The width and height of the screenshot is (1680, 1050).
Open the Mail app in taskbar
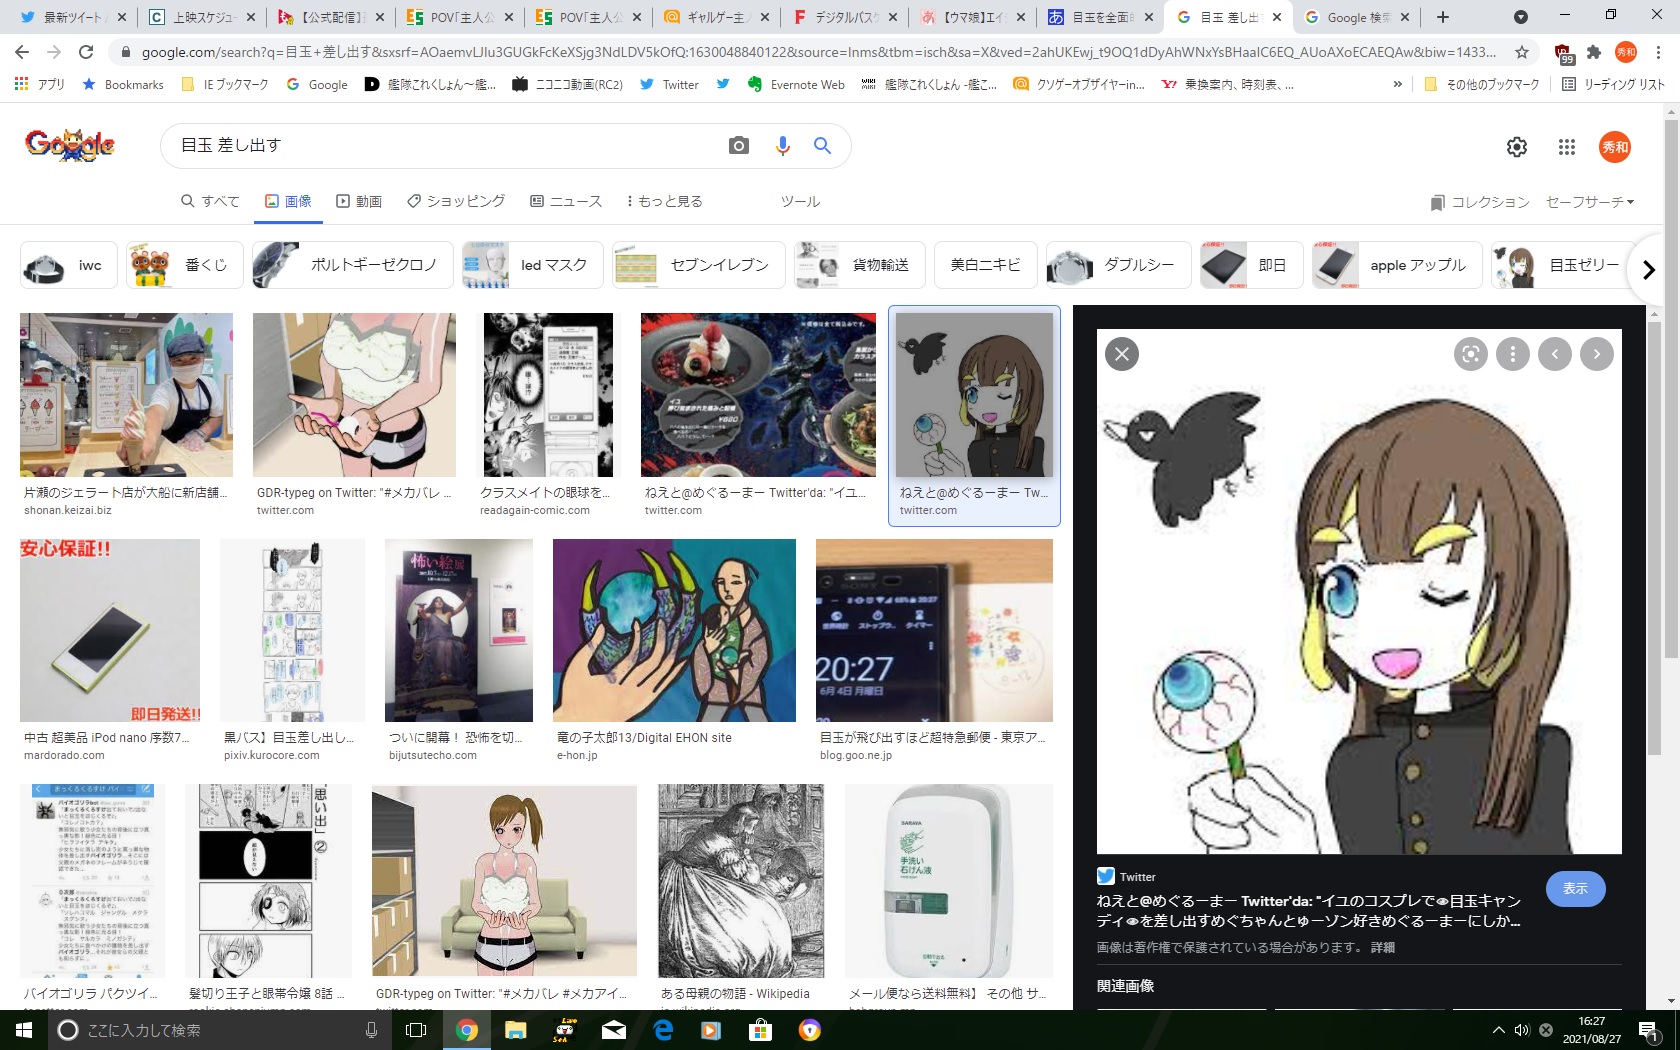613,1030
